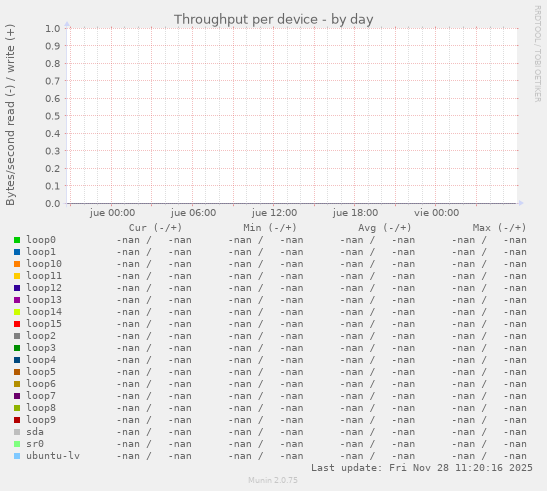Click the green loop0 legend swatch
This screenshot has width=547, height=491.
(x=17, y=240)
